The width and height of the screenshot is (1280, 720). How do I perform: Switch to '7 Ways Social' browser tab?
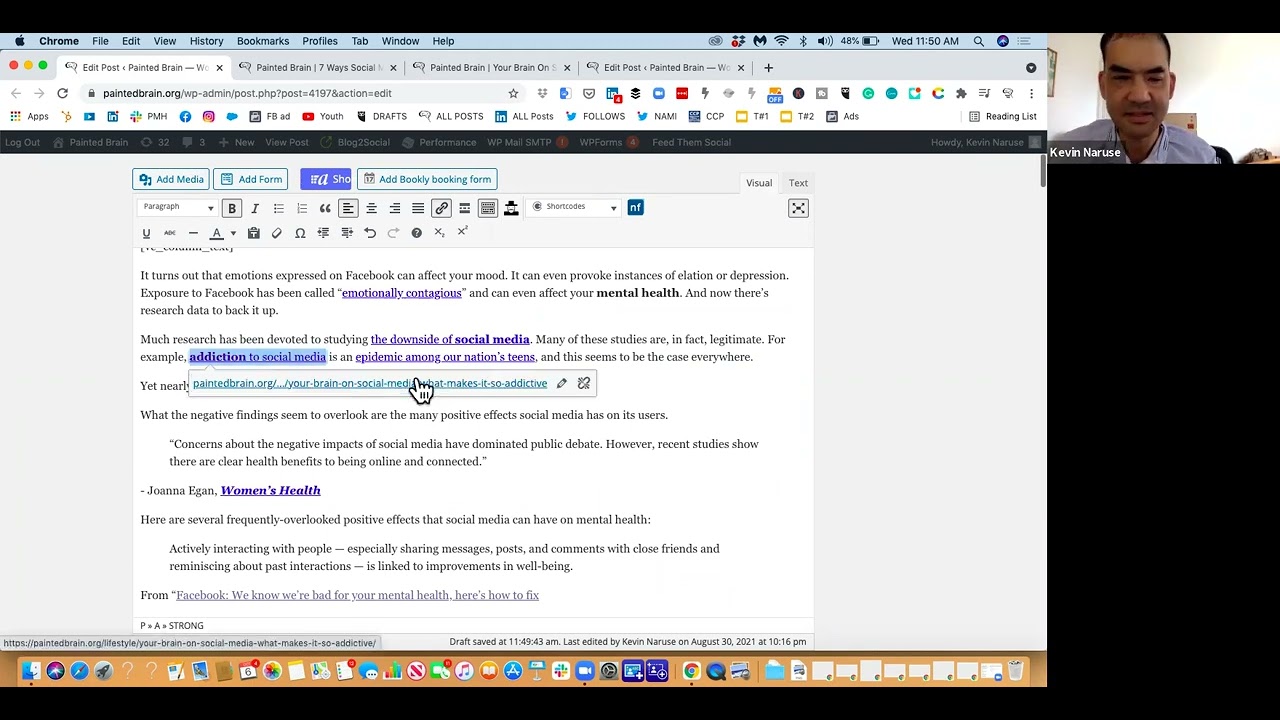(x=318, y=67)
